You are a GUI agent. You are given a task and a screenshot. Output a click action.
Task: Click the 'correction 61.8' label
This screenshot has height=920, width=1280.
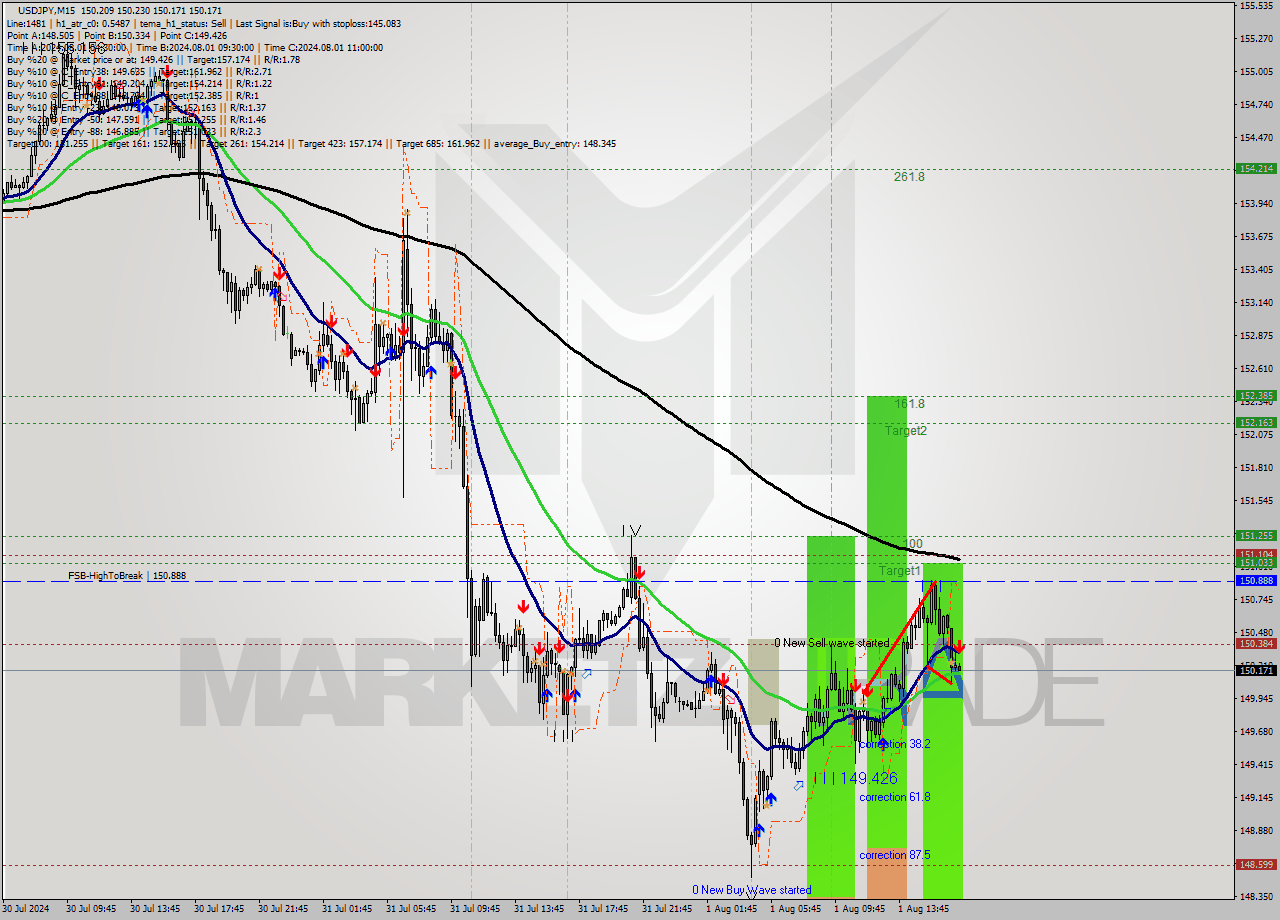[x=894, y=797]
